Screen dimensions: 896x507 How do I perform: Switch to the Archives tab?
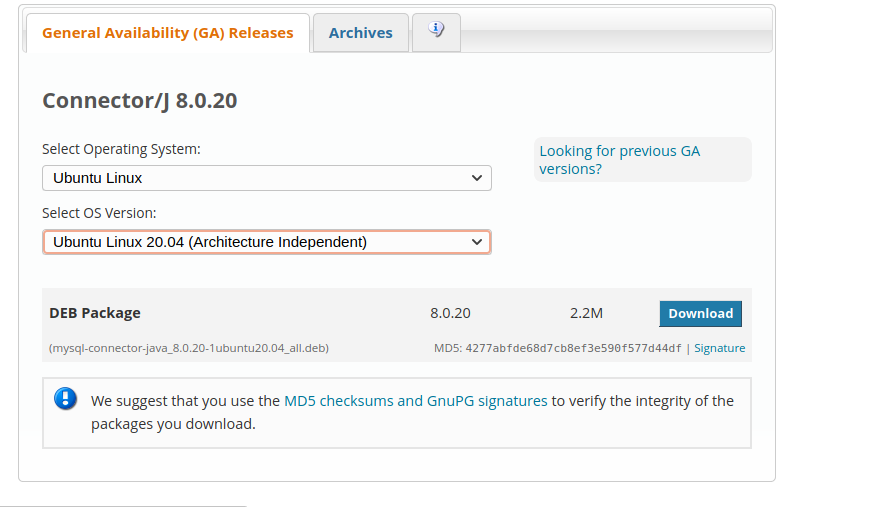click(x=360, y=33)
